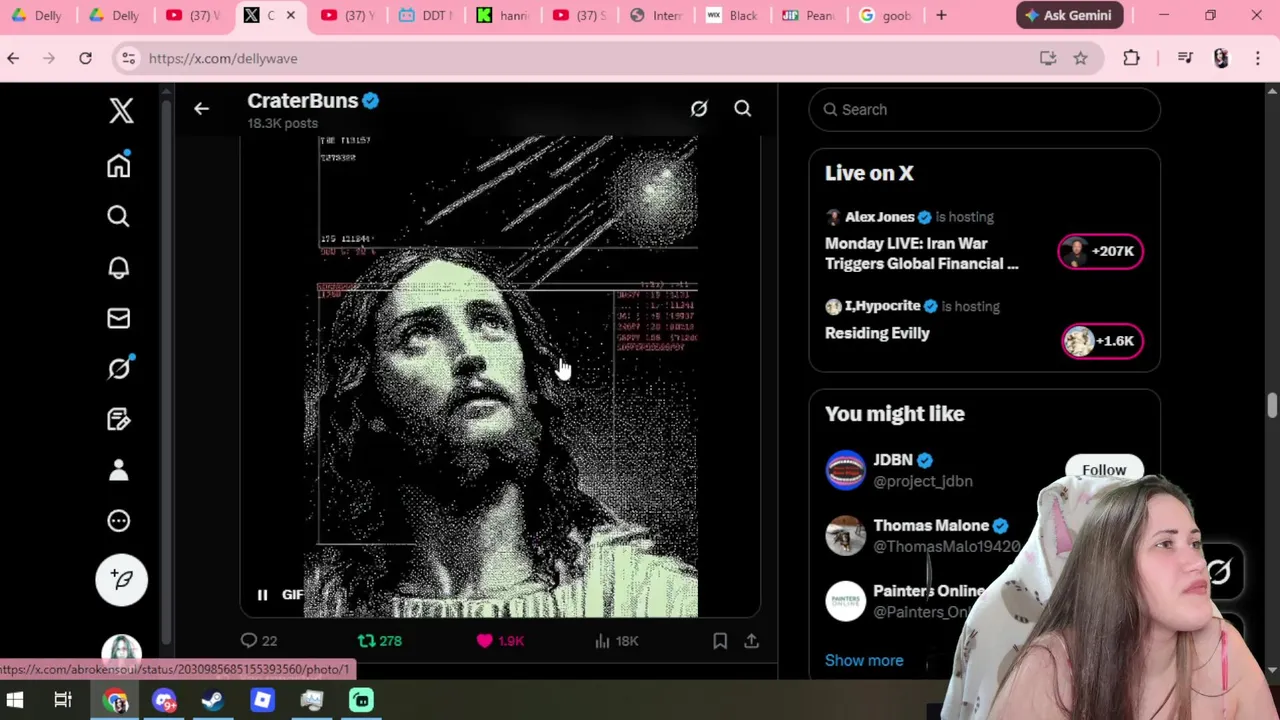Follow JDBN account
This screenshot has width=1280, height=720.
1104,470
